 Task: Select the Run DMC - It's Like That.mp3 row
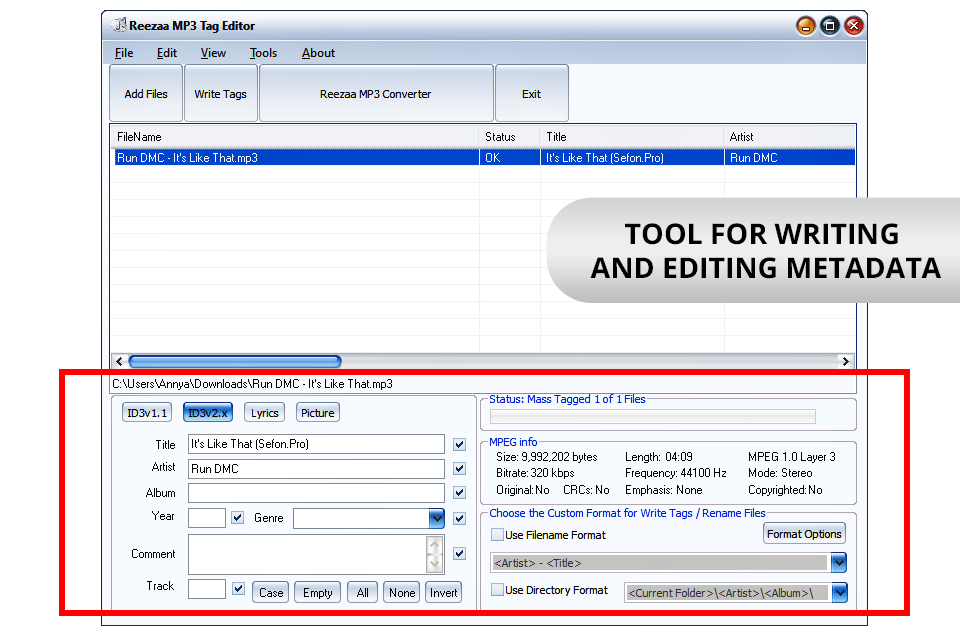(x=484, y=157)
